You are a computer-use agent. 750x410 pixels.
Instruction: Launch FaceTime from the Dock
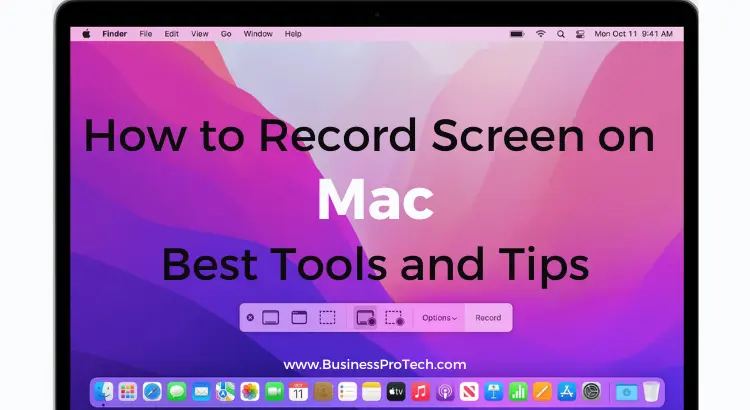274,392
